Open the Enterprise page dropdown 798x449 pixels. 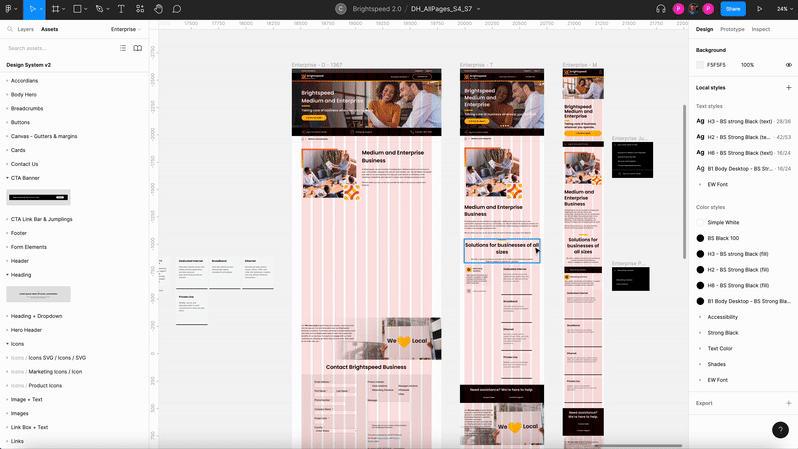pos(126,29)
